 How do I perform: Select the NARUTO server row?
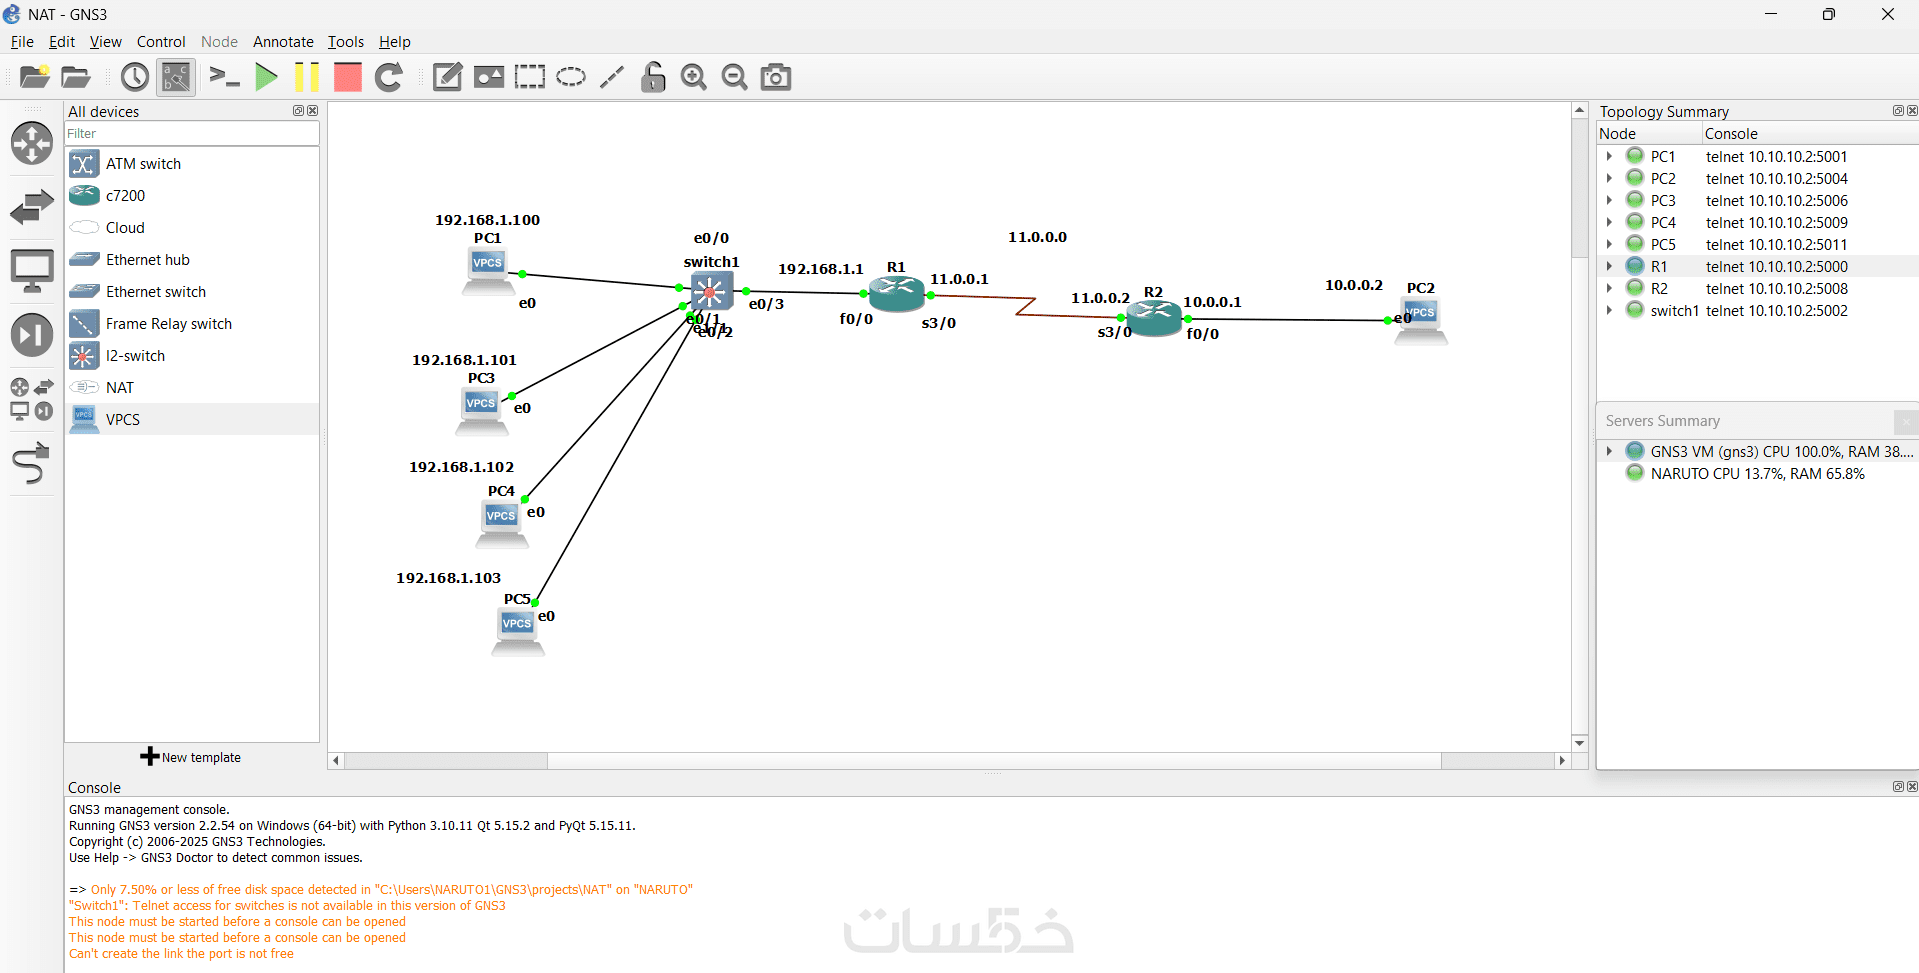click(1757, 474)
